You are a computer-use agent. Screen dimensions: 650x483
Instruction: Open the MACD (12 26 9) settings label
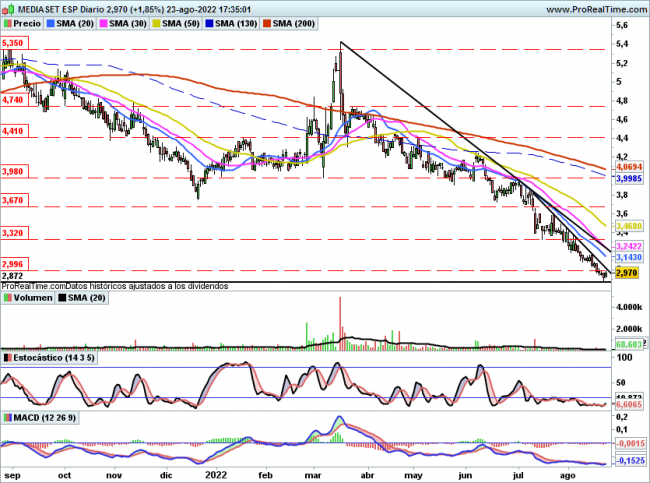click(45, 417)
